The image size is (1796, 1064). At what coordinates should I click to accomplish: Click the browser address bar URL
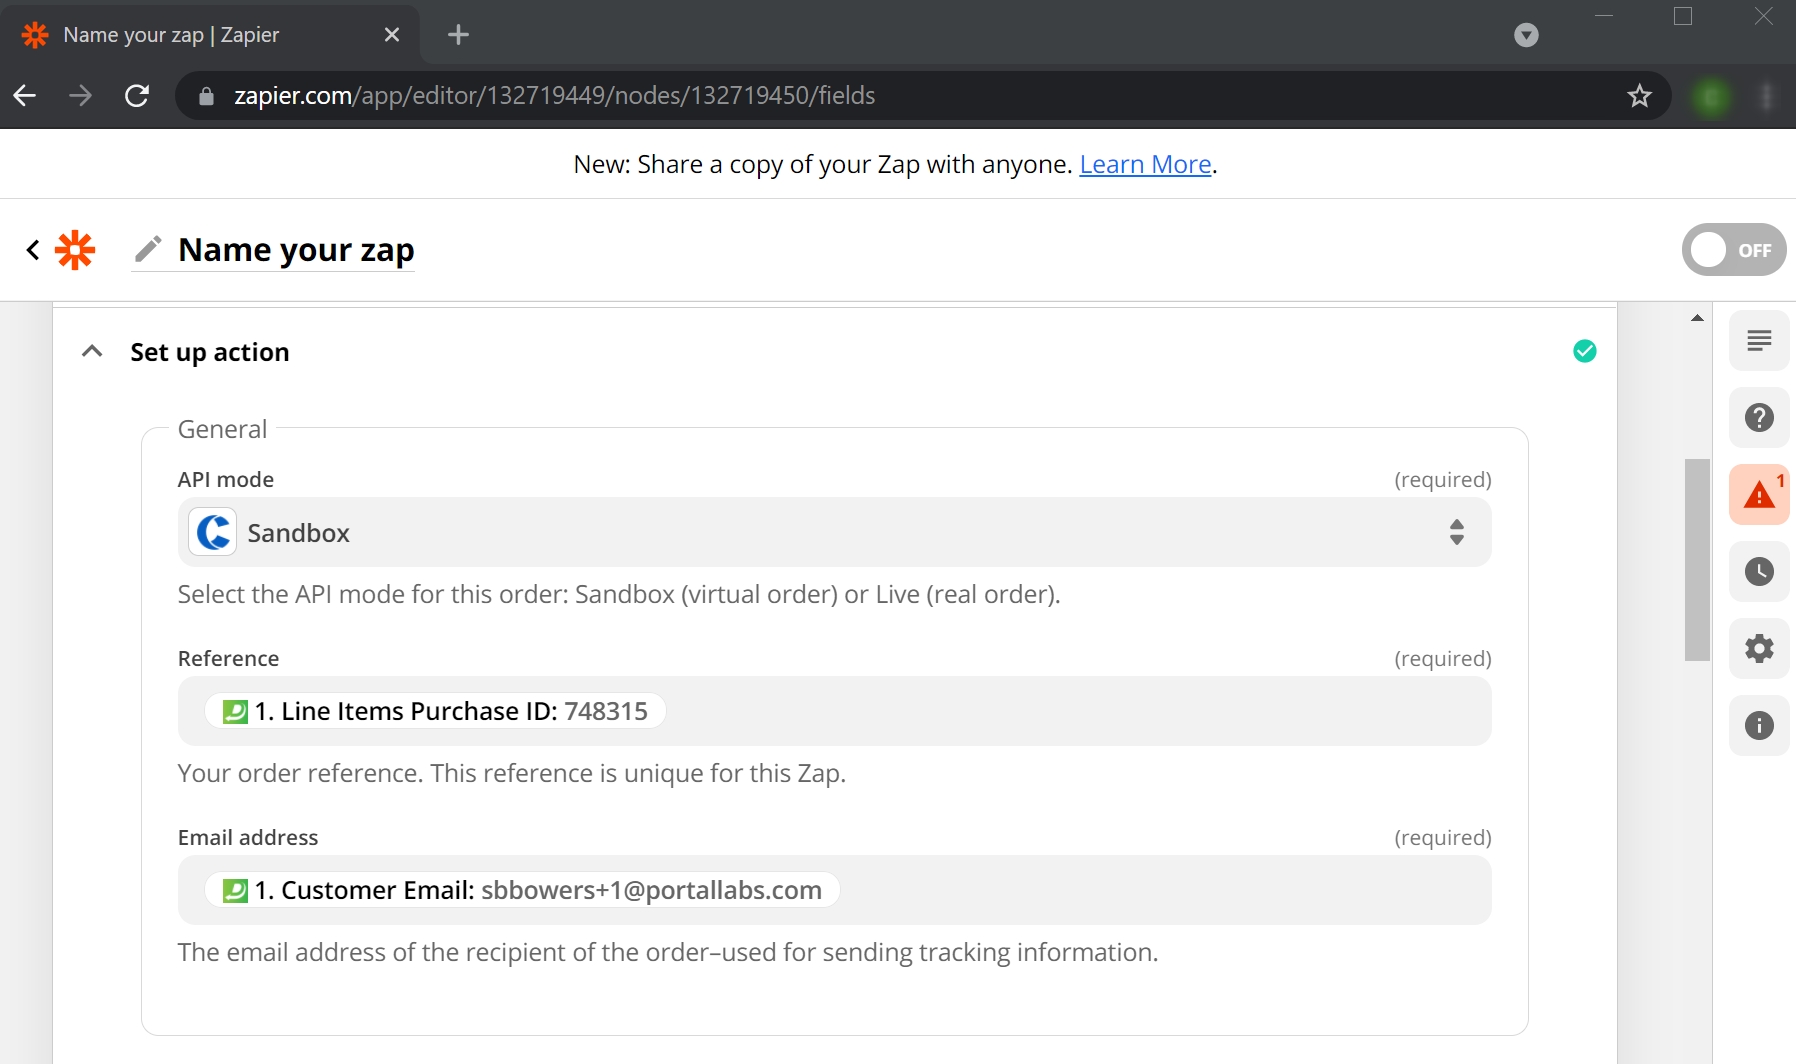pyautogui.click(x=554, y=96)
